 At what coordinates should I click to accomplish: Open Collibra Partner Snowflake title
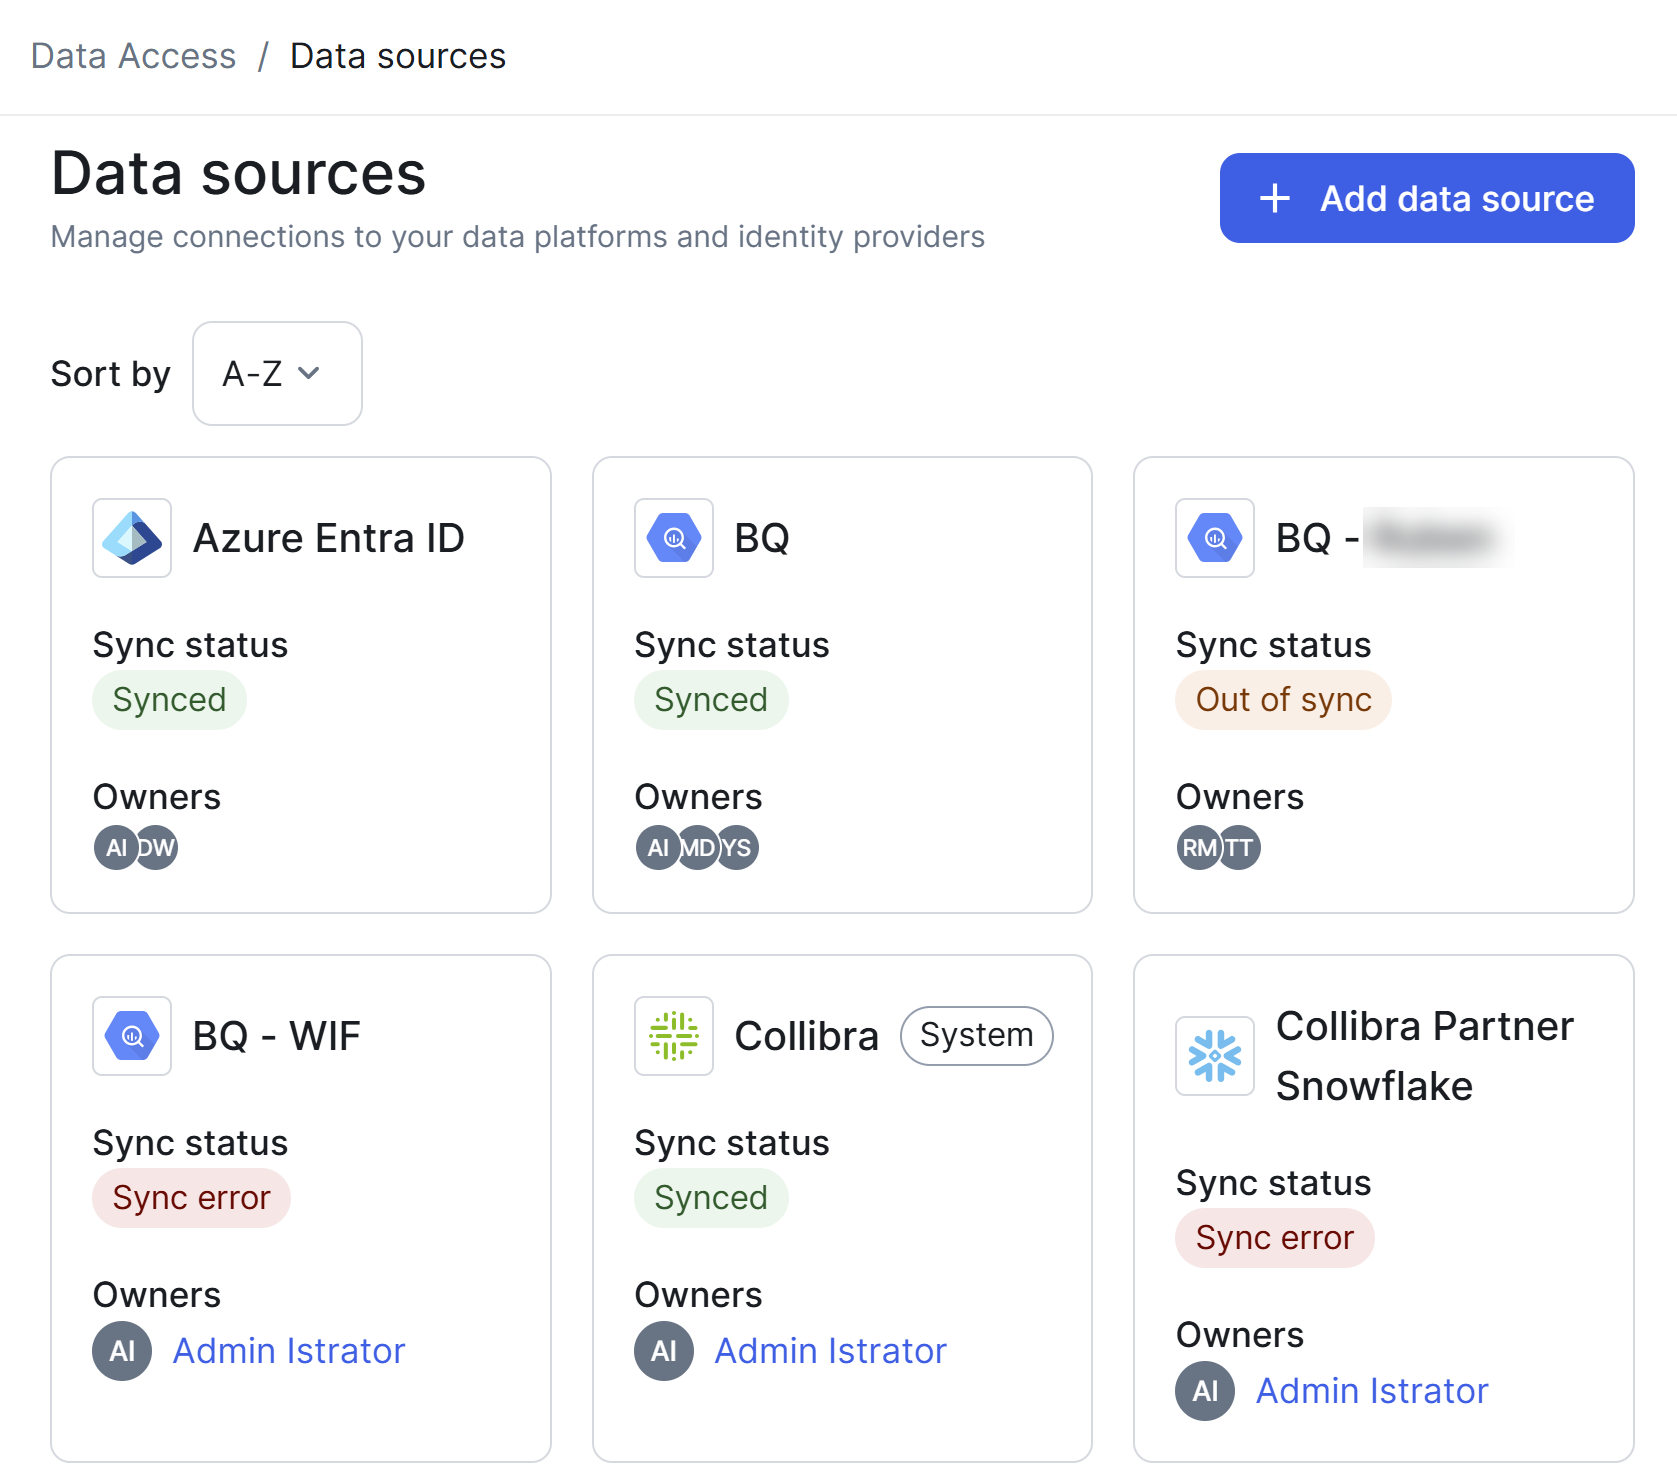(1425, 1056)
